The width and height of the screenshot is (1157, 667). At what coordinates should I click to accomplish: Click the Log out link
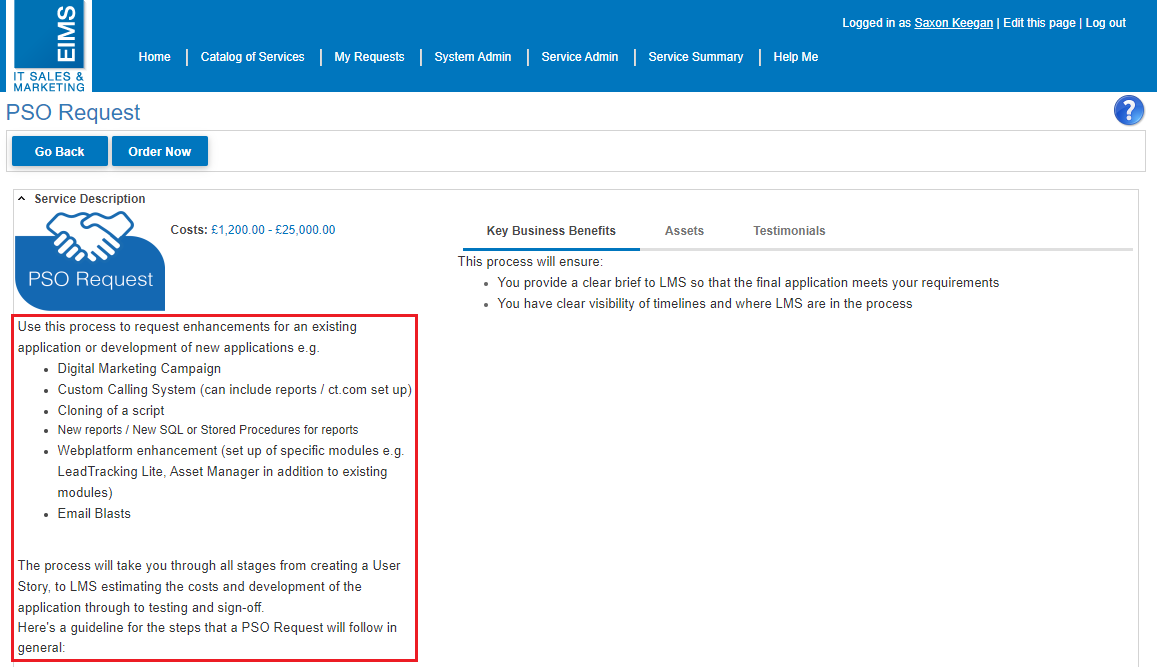click(1105, 23)
